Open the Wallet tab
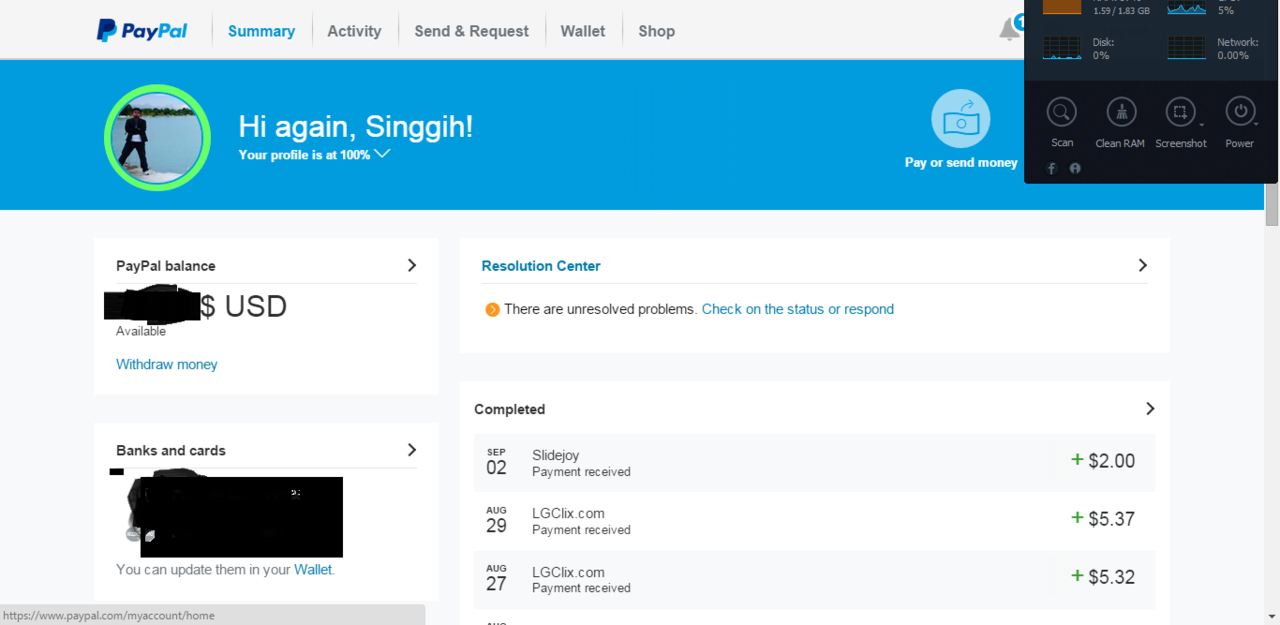The height and width of the screenshot is (625, 1280). (583, 31)
